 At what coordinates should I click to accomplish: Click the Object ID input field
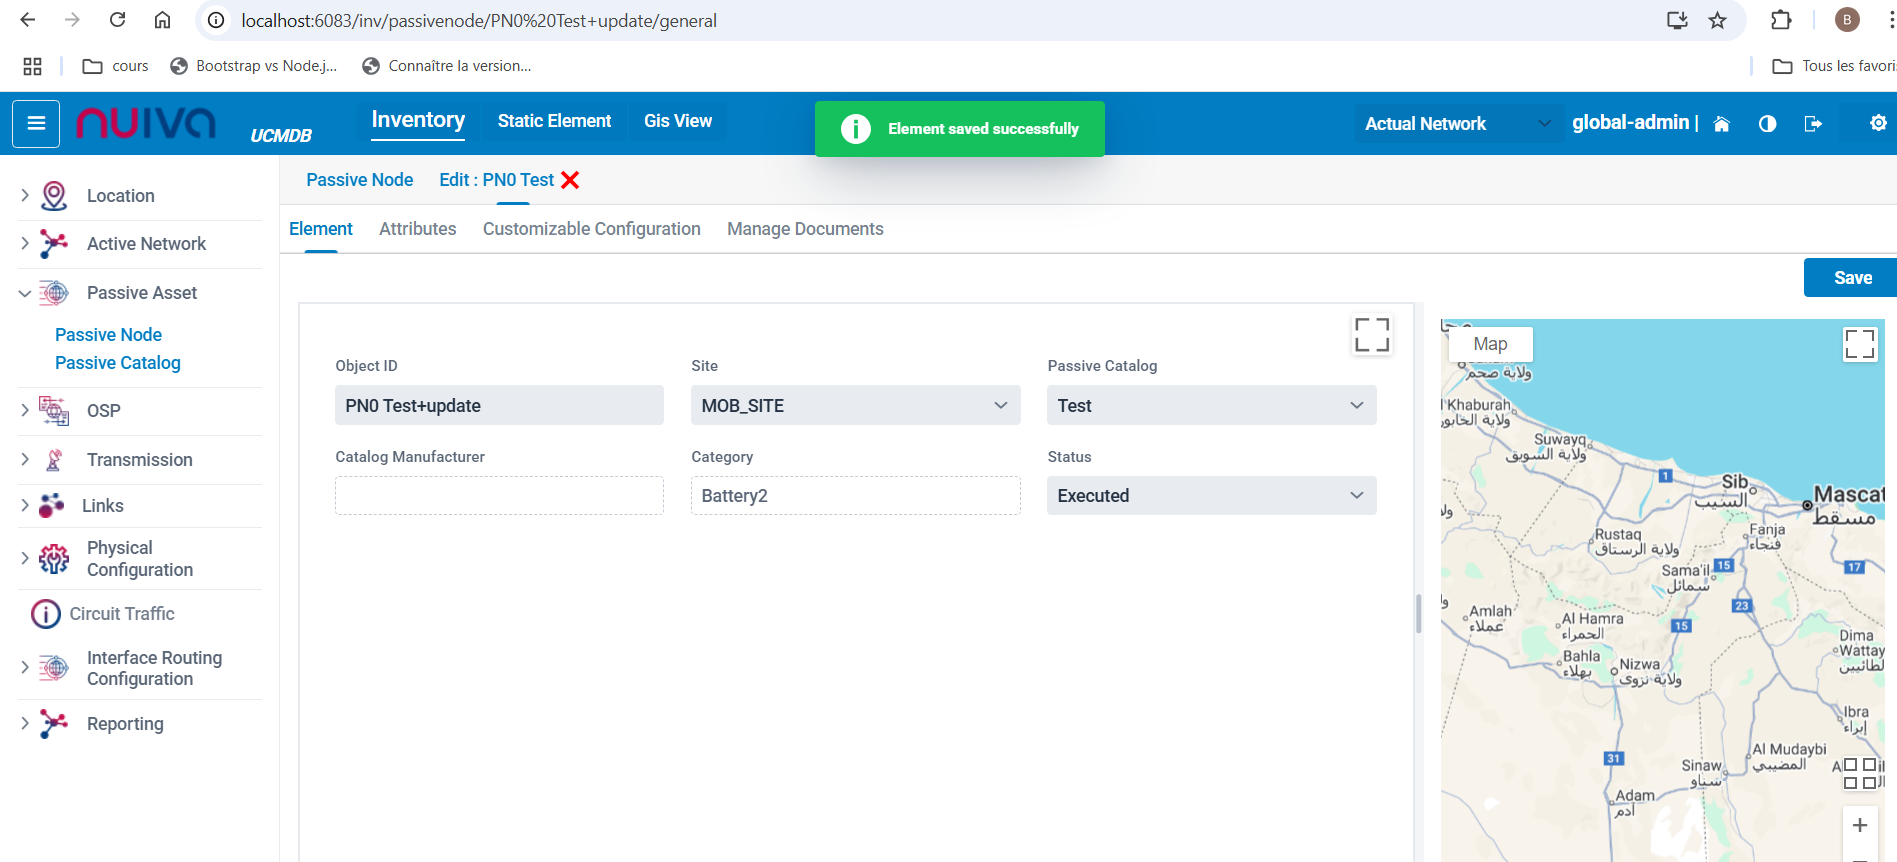point(498,406)
